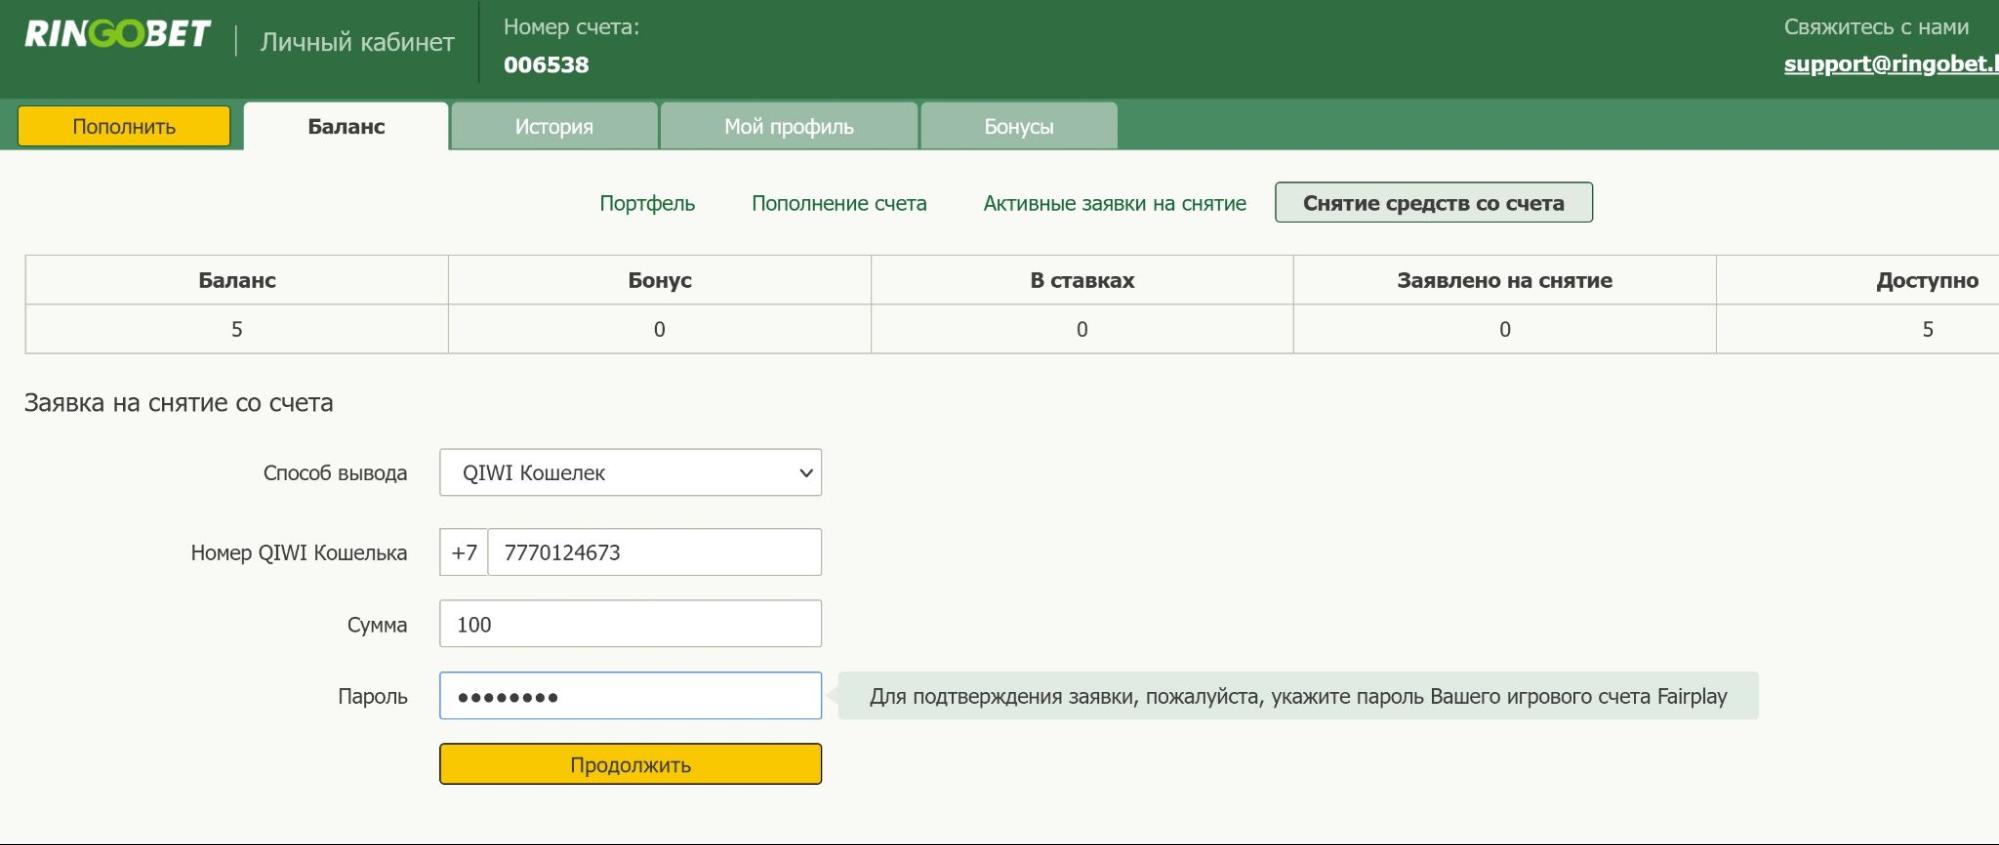Select Снятие средств со счета button

[1434, 202]
